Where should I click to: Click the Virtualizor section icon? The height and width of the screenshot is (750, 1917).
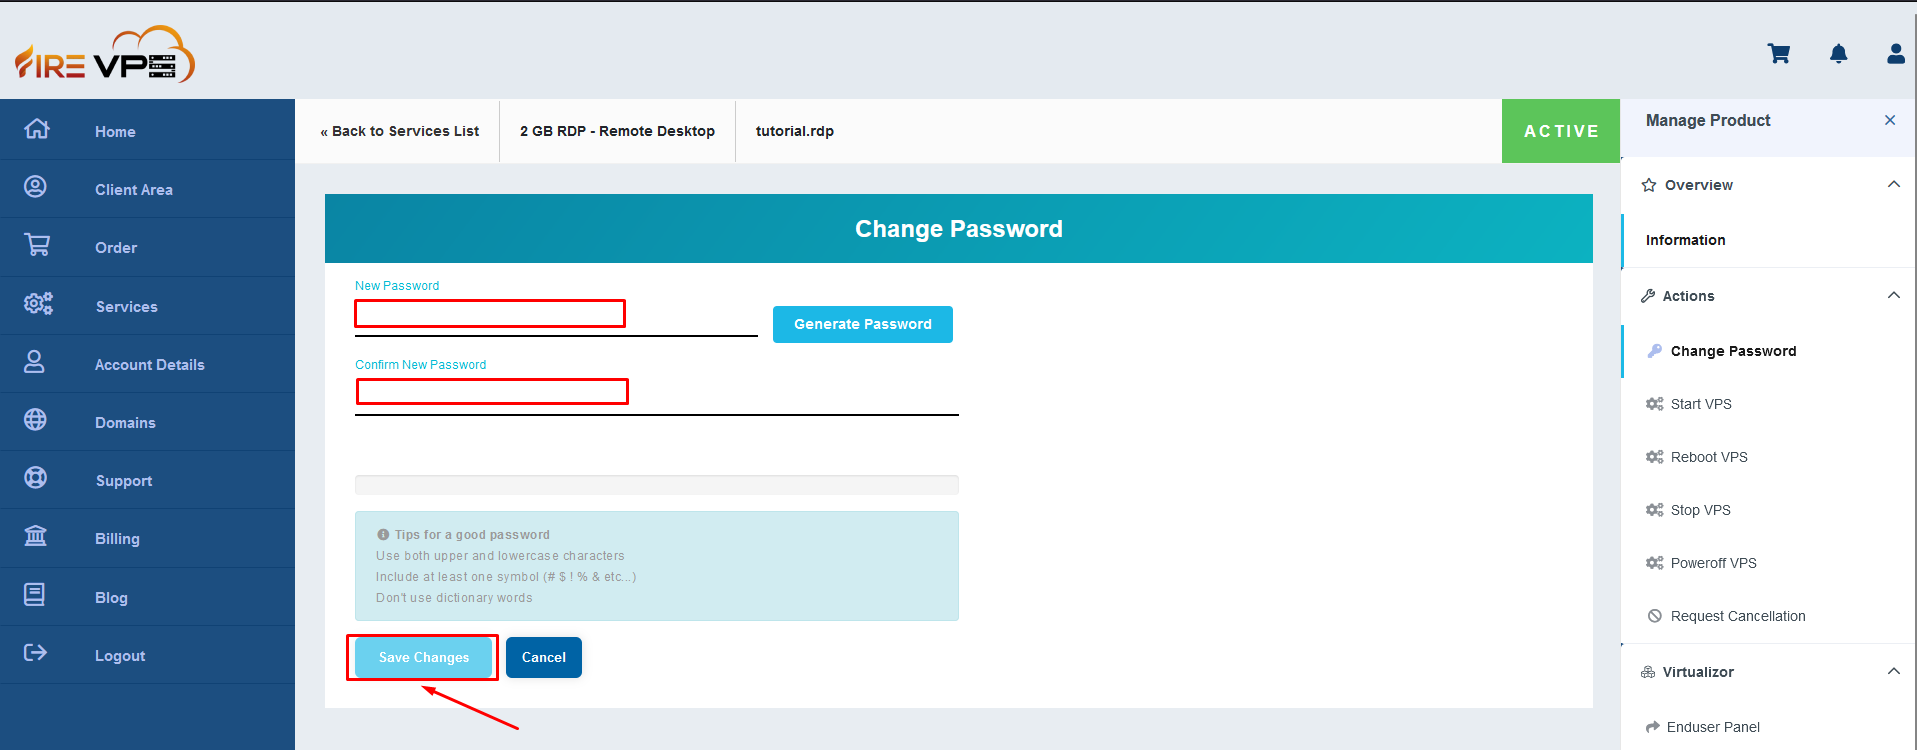(1648, 672)
